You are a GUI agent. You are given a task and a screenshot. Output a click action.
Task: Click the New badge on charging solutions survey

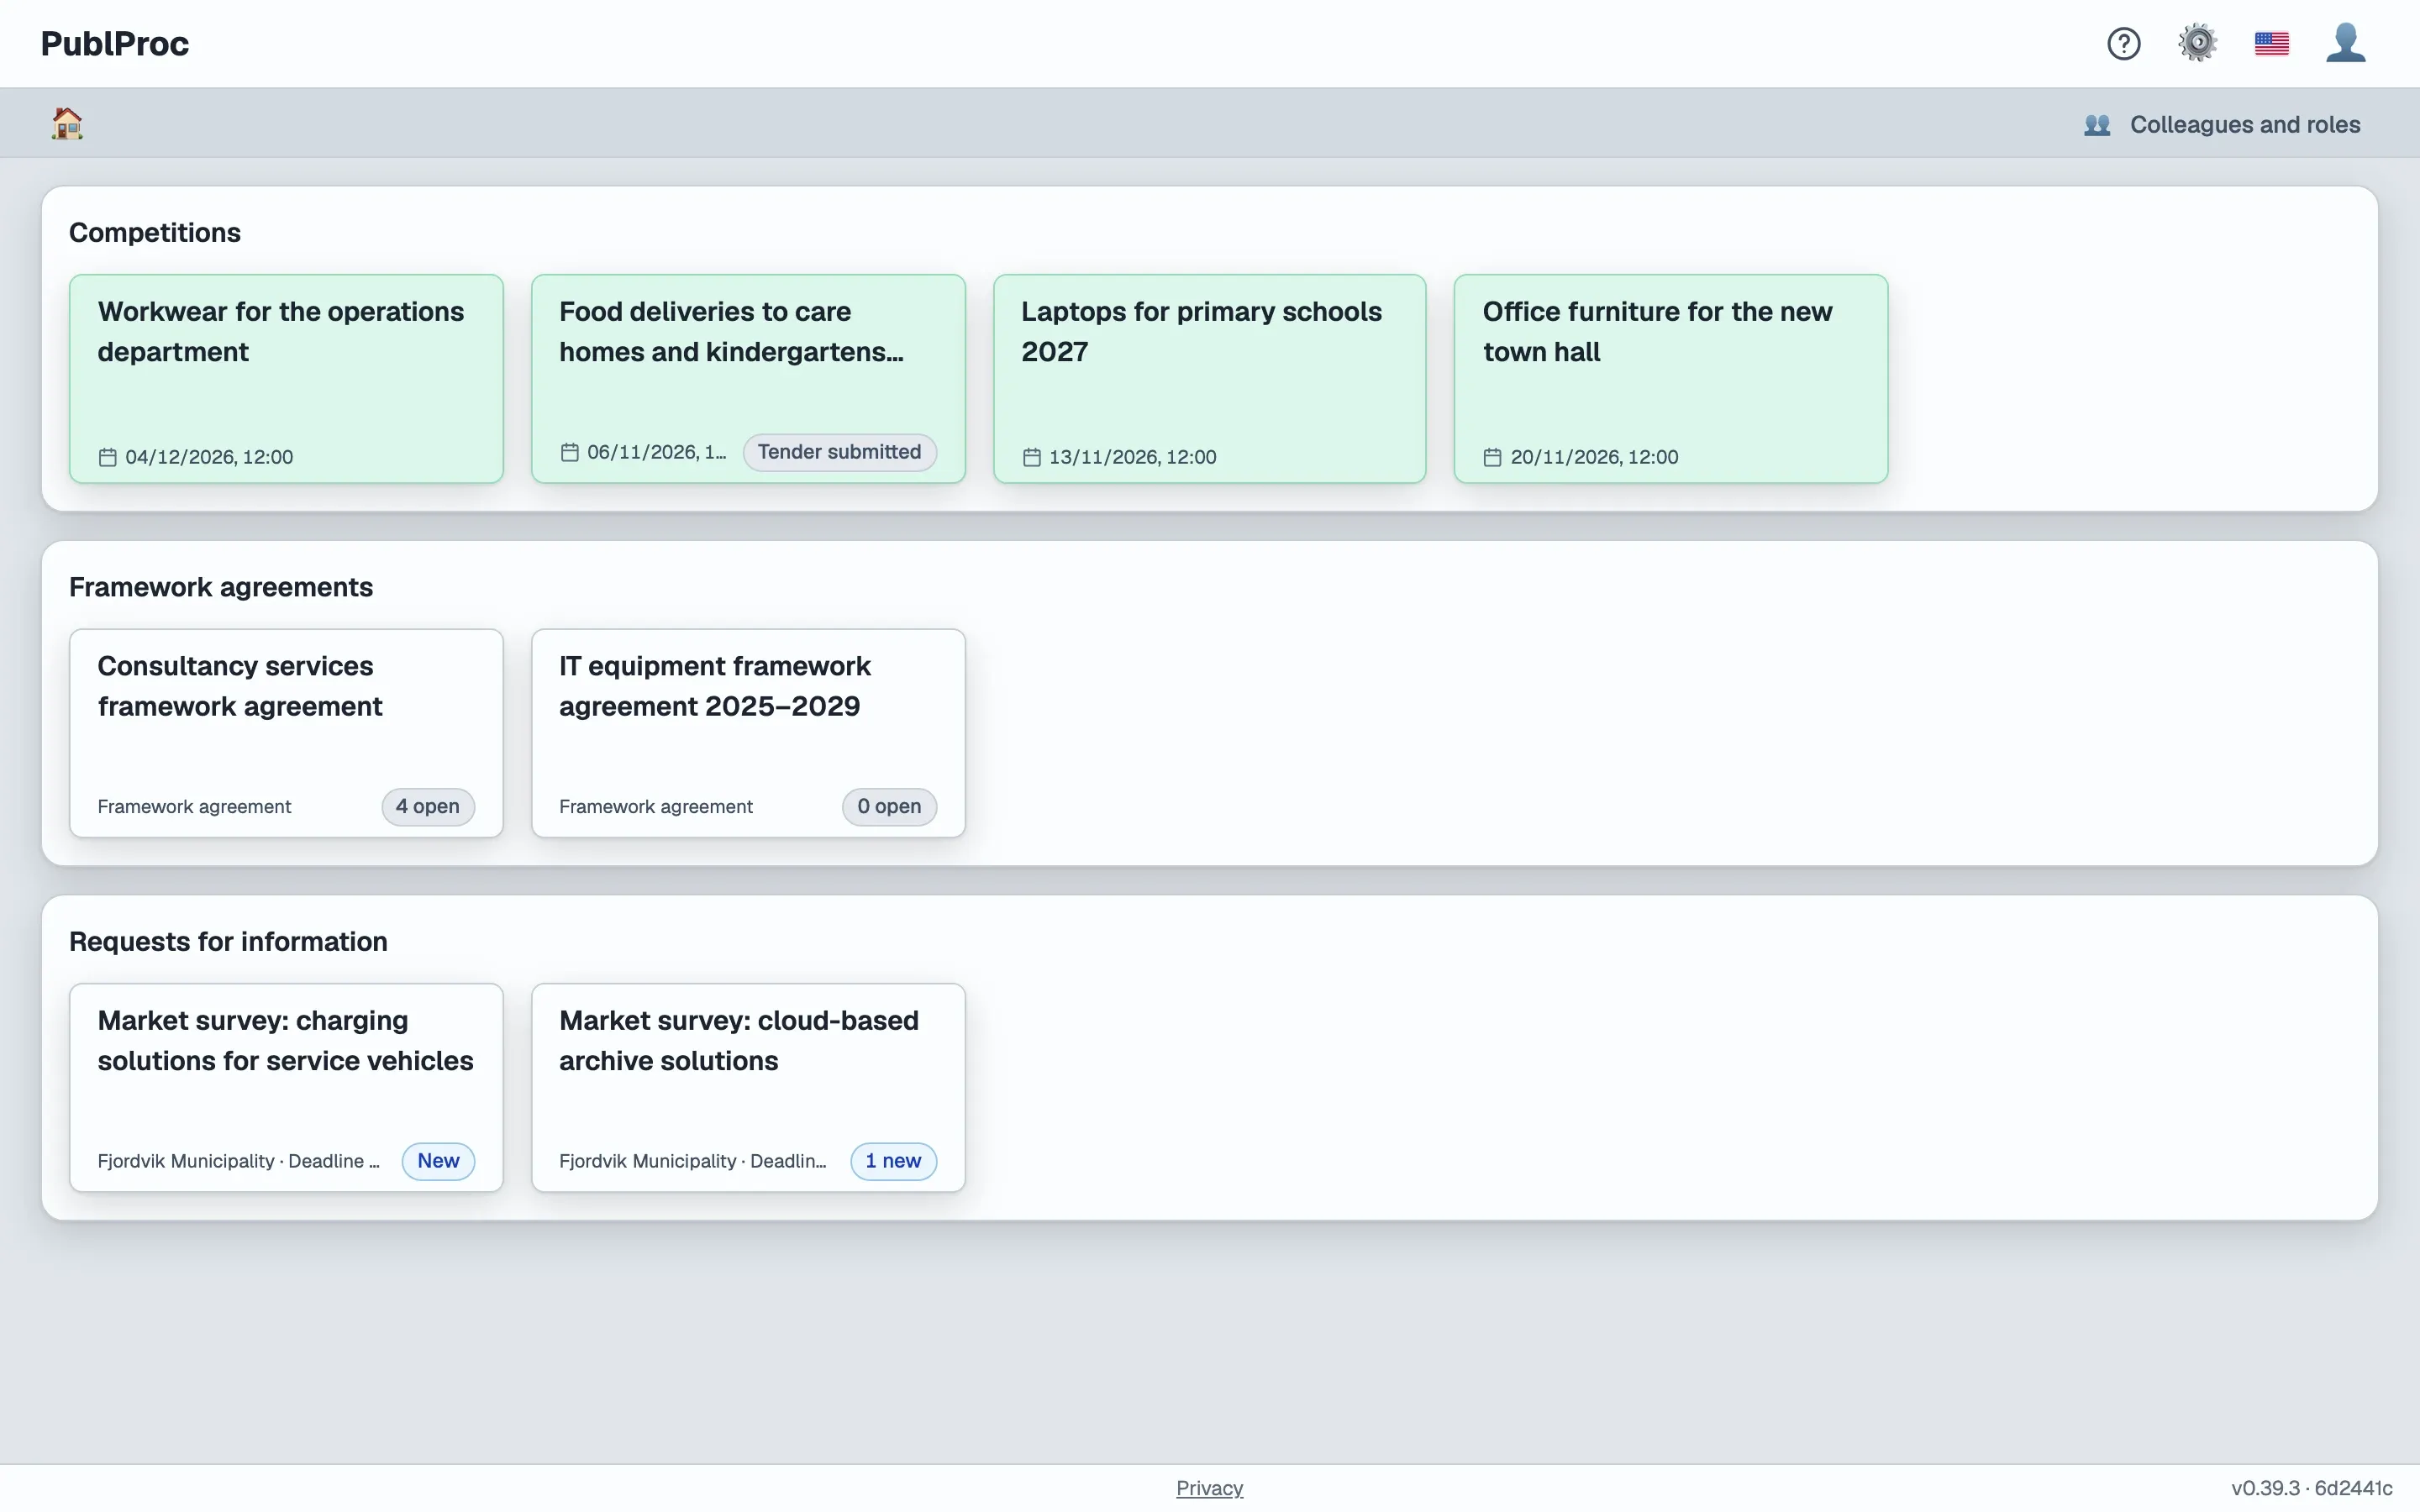tap(438, 1161)
